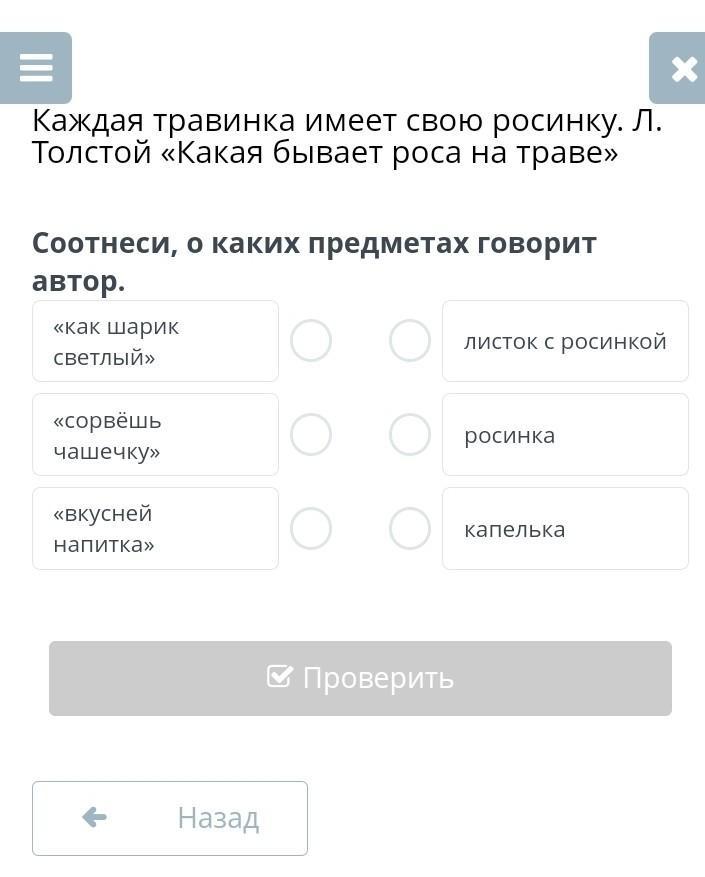Click the left arrow icon on Назад
The width and height of the screenshot is (705, 877).
(95, 818)
